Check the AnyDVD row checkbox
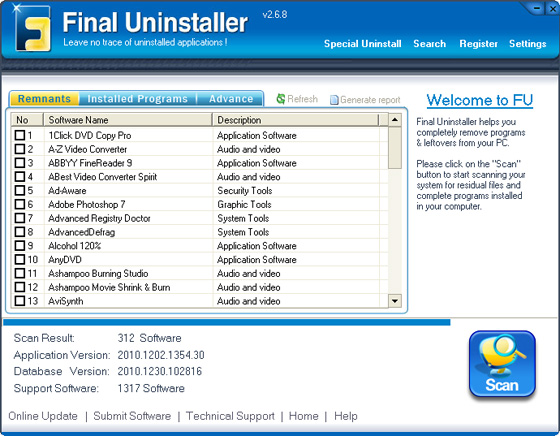 click(20, 259)
